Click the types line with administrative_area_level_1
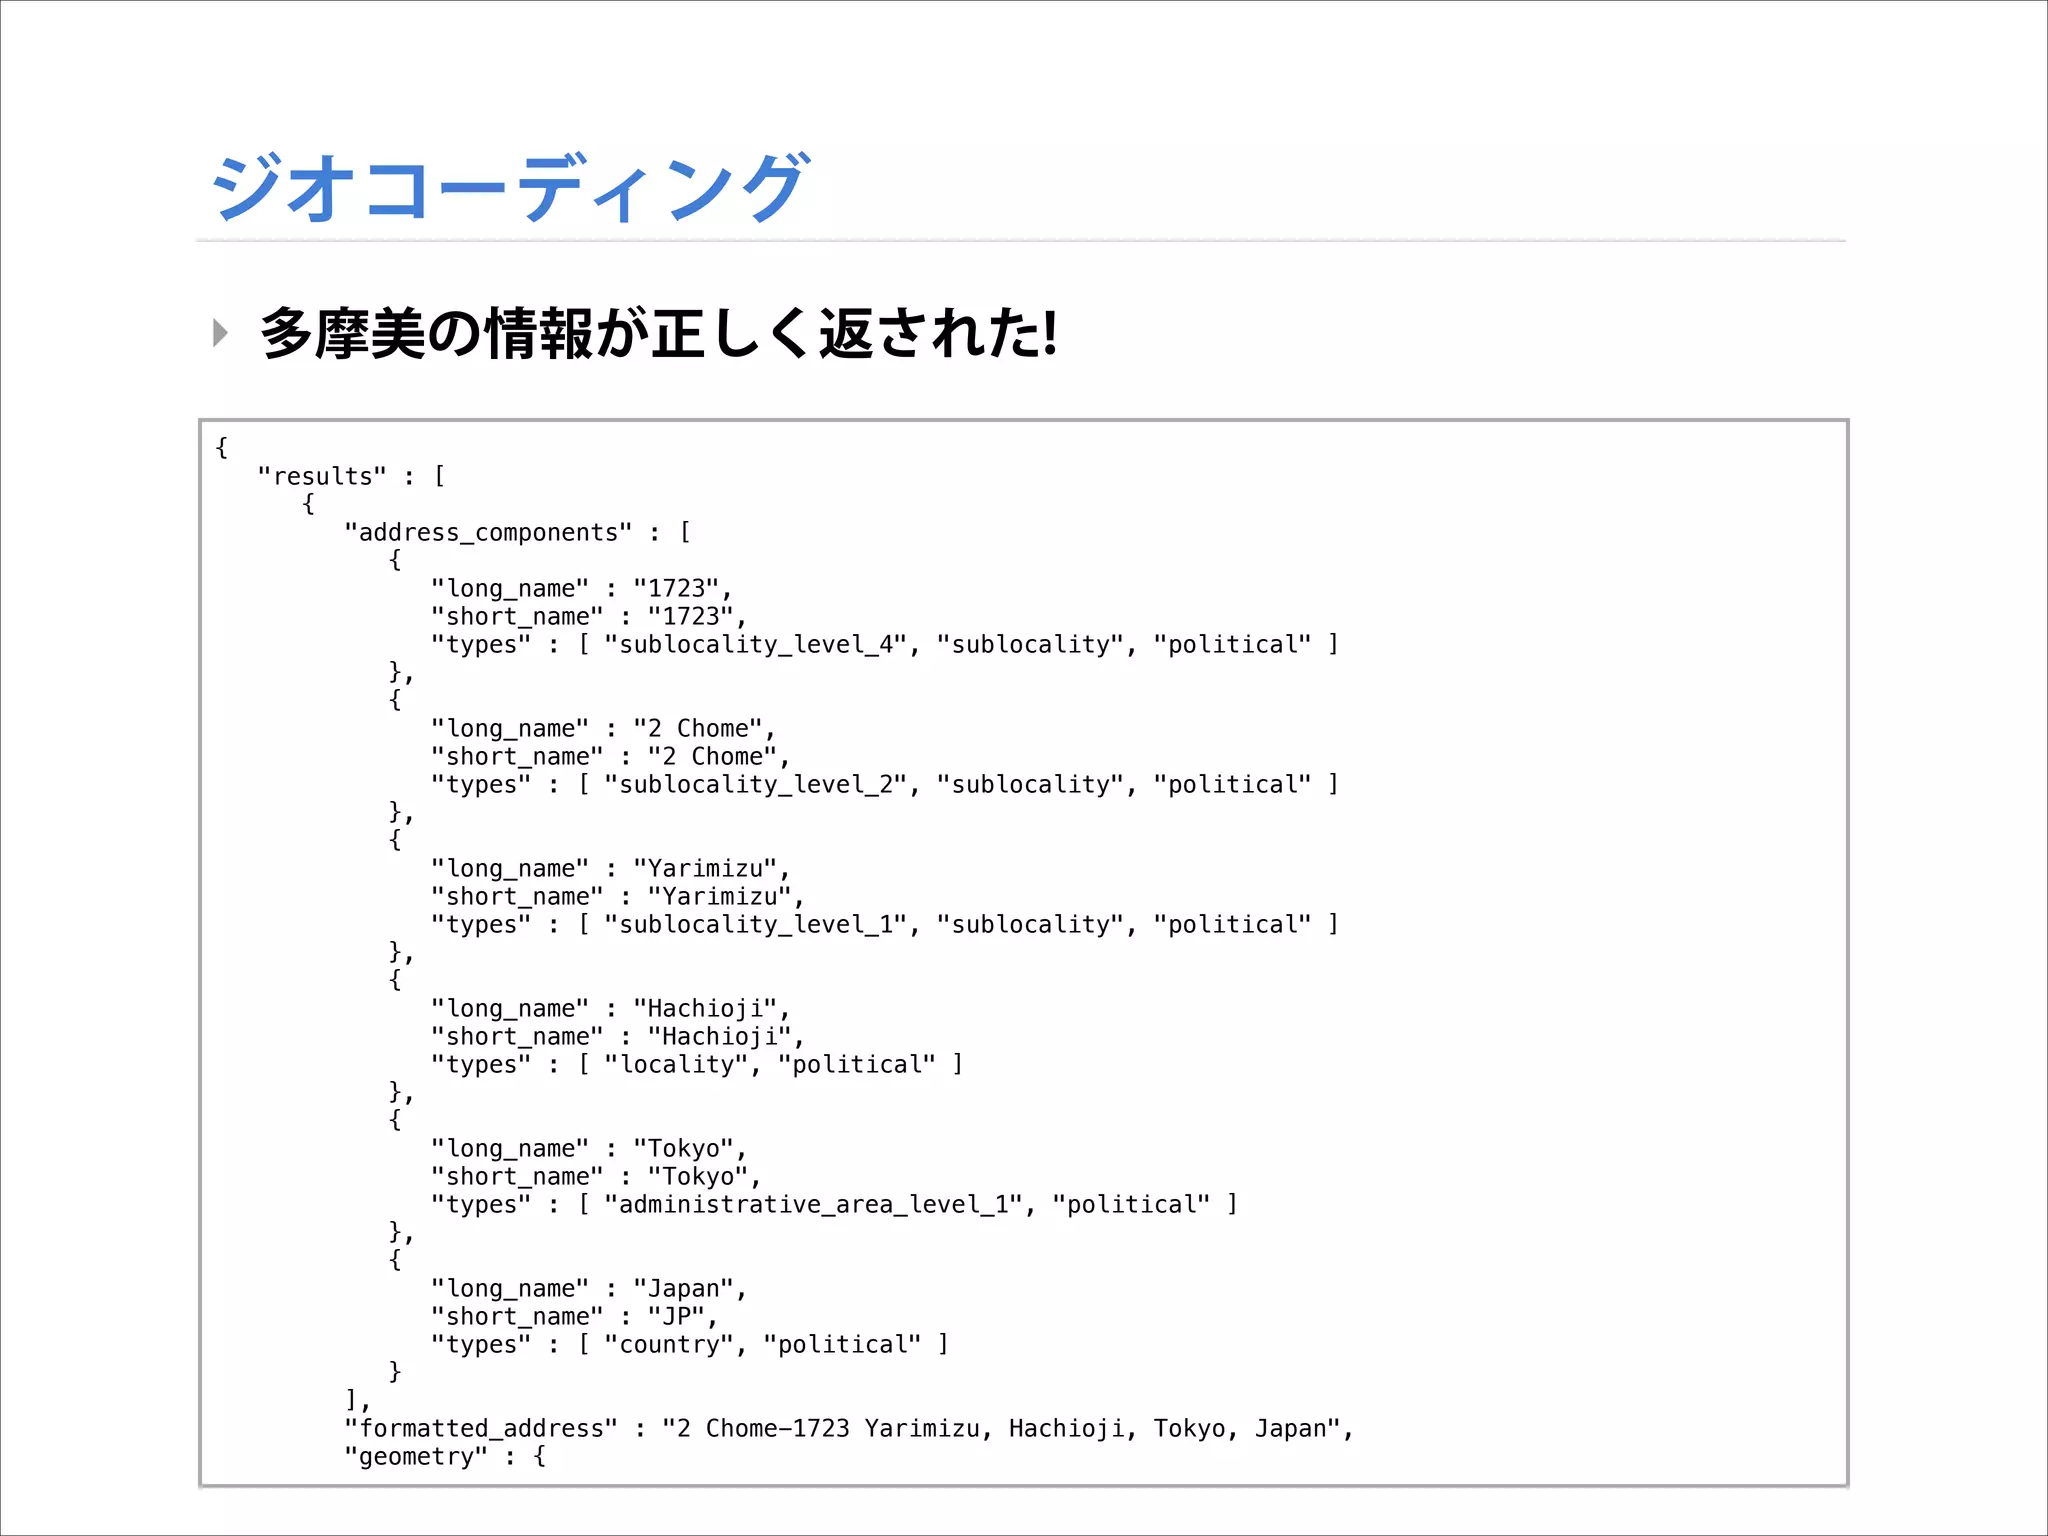This screenshot has height=1536, width=2048. point(835,1204)
